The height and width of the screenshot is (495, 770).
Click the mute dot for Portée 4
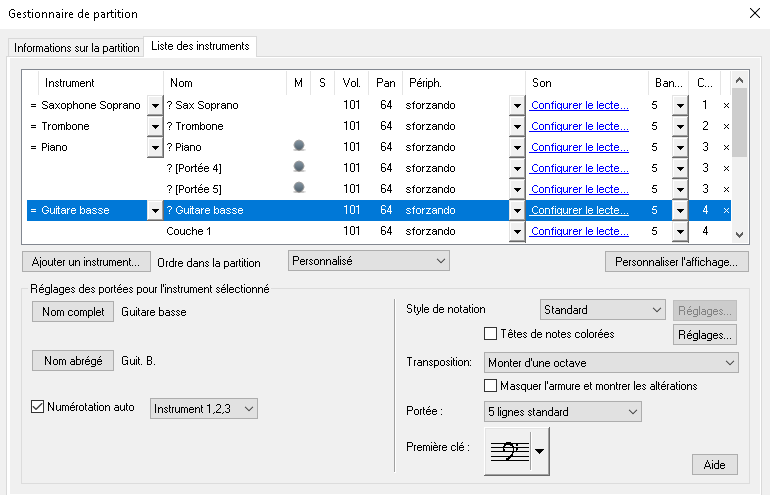tap(298, 167)
